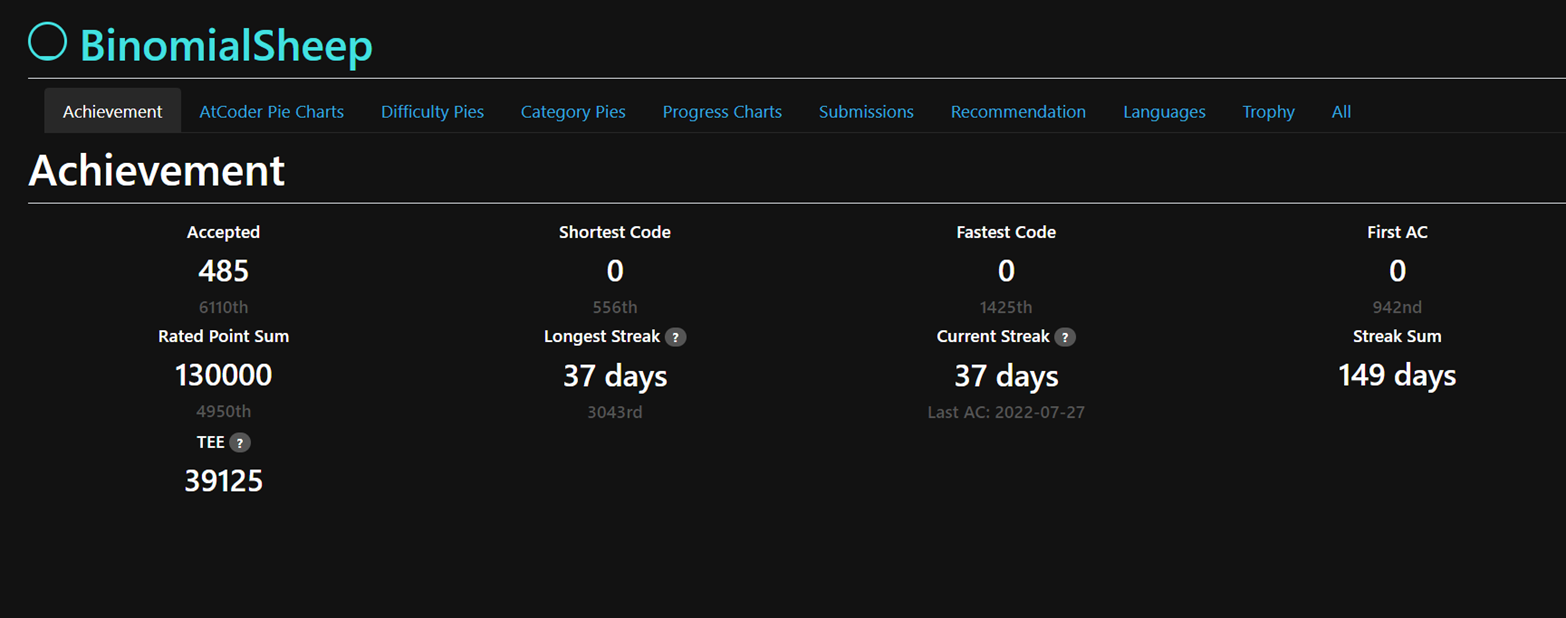Click the BinomialSheep username heading
1566x618 pixels.
226,46
